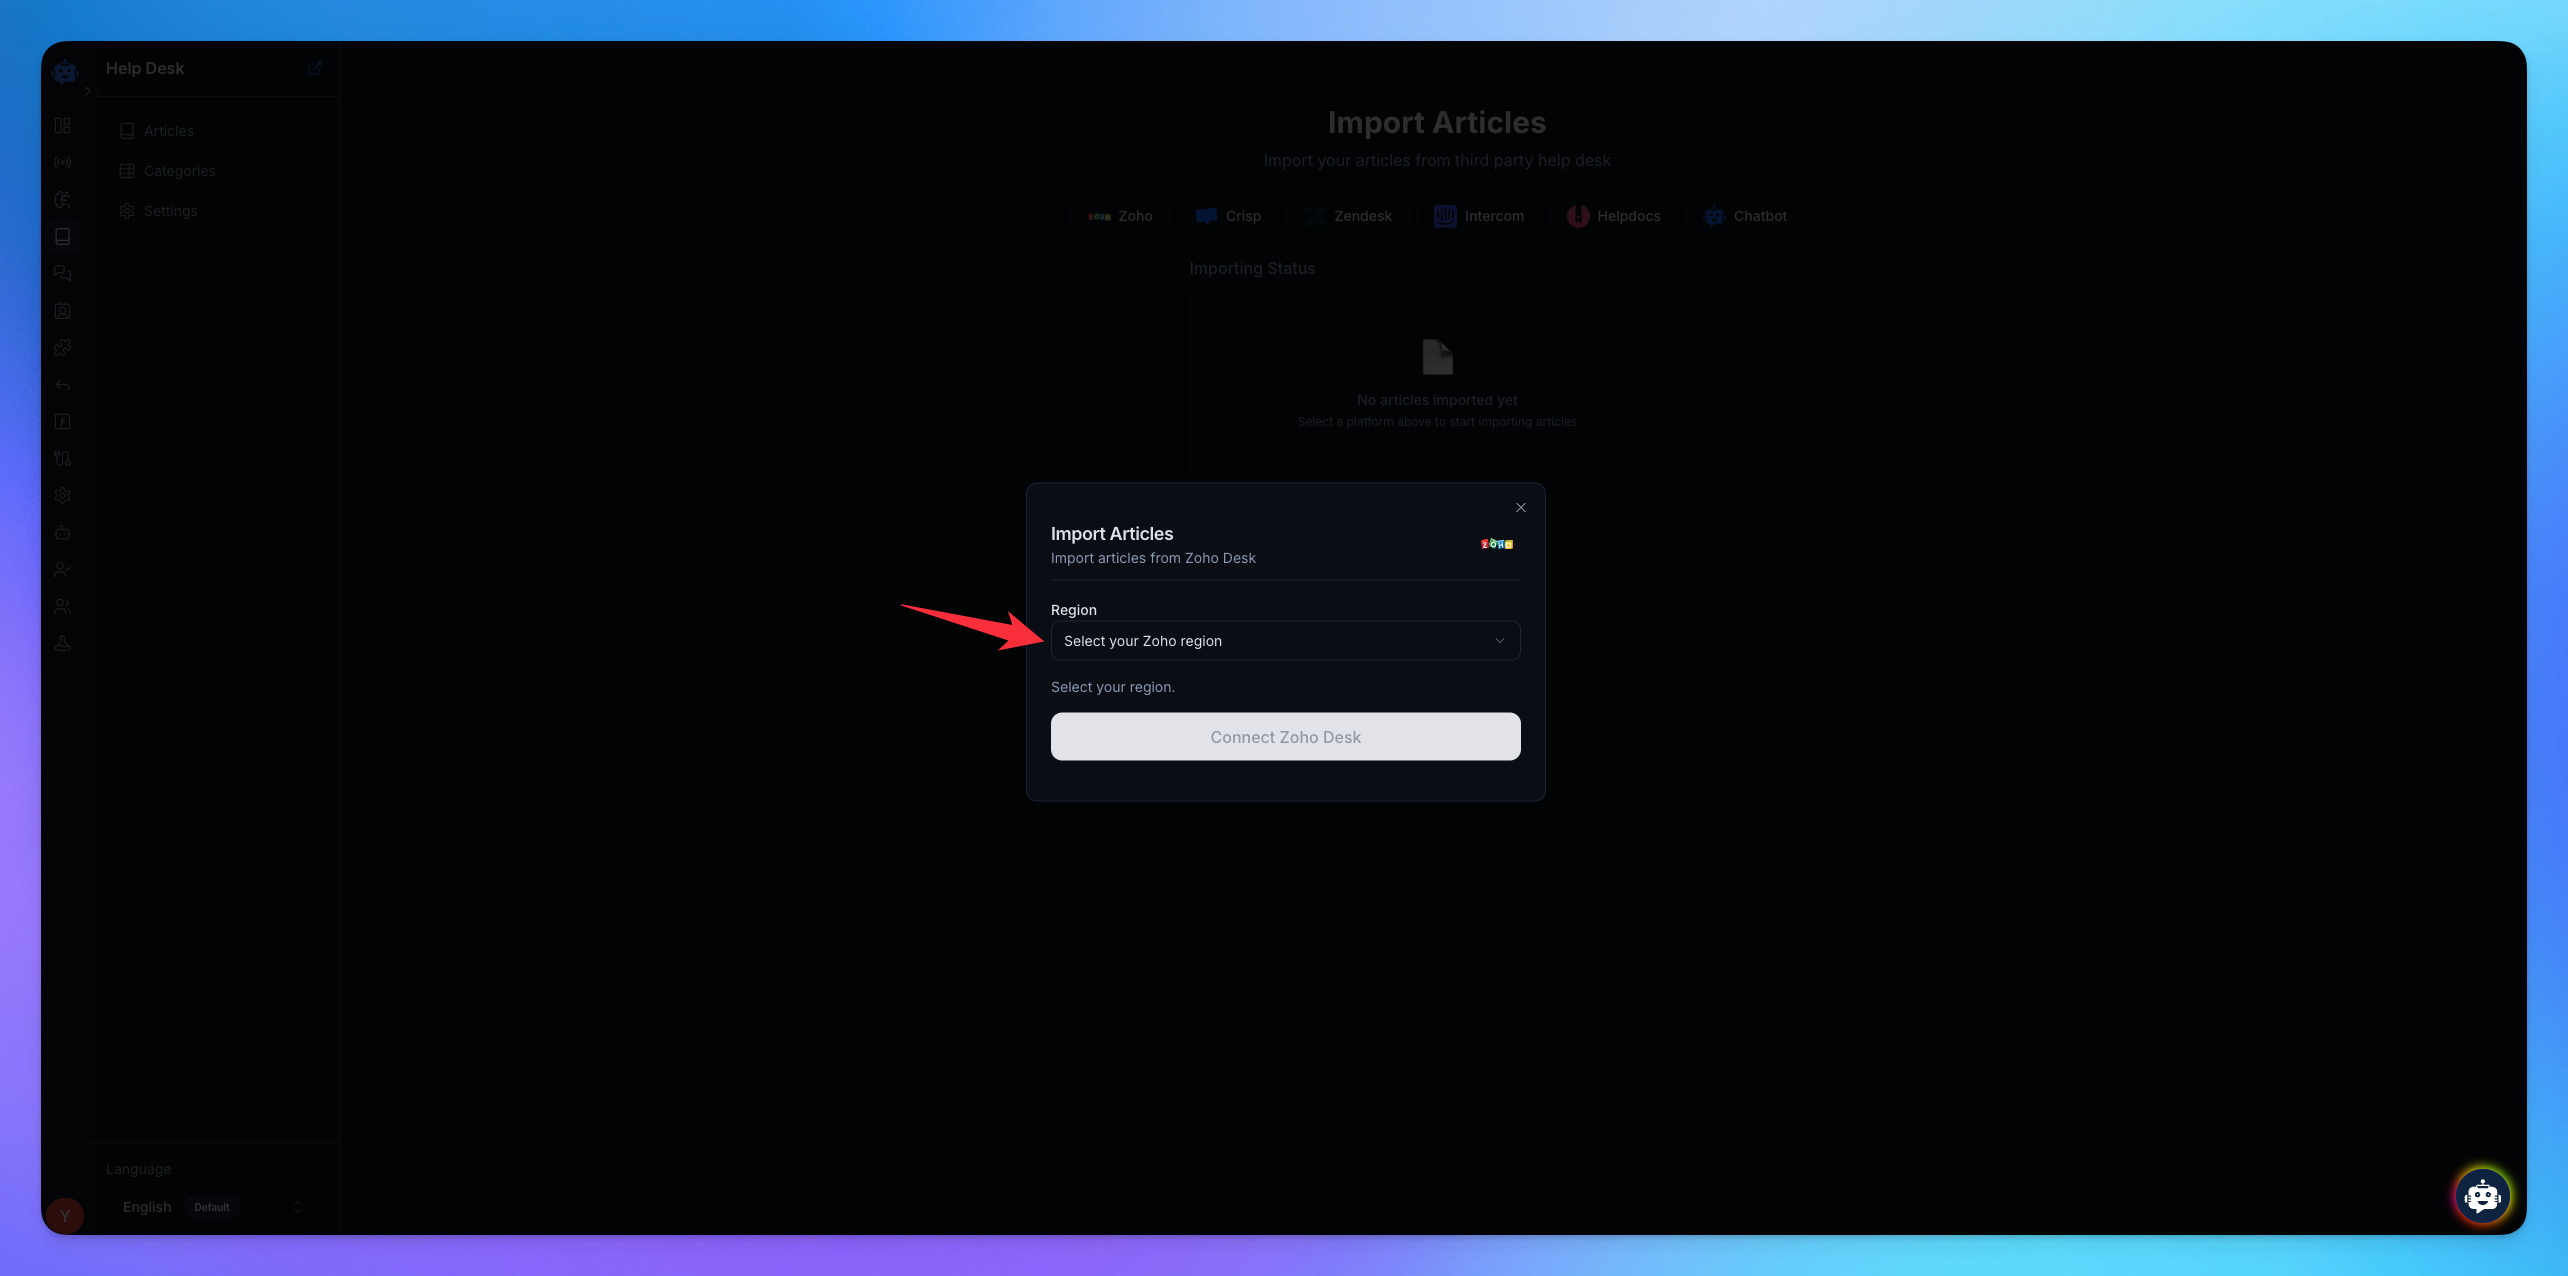
Task: Open the contacts card icon in the sidebar
Action: 63,311
